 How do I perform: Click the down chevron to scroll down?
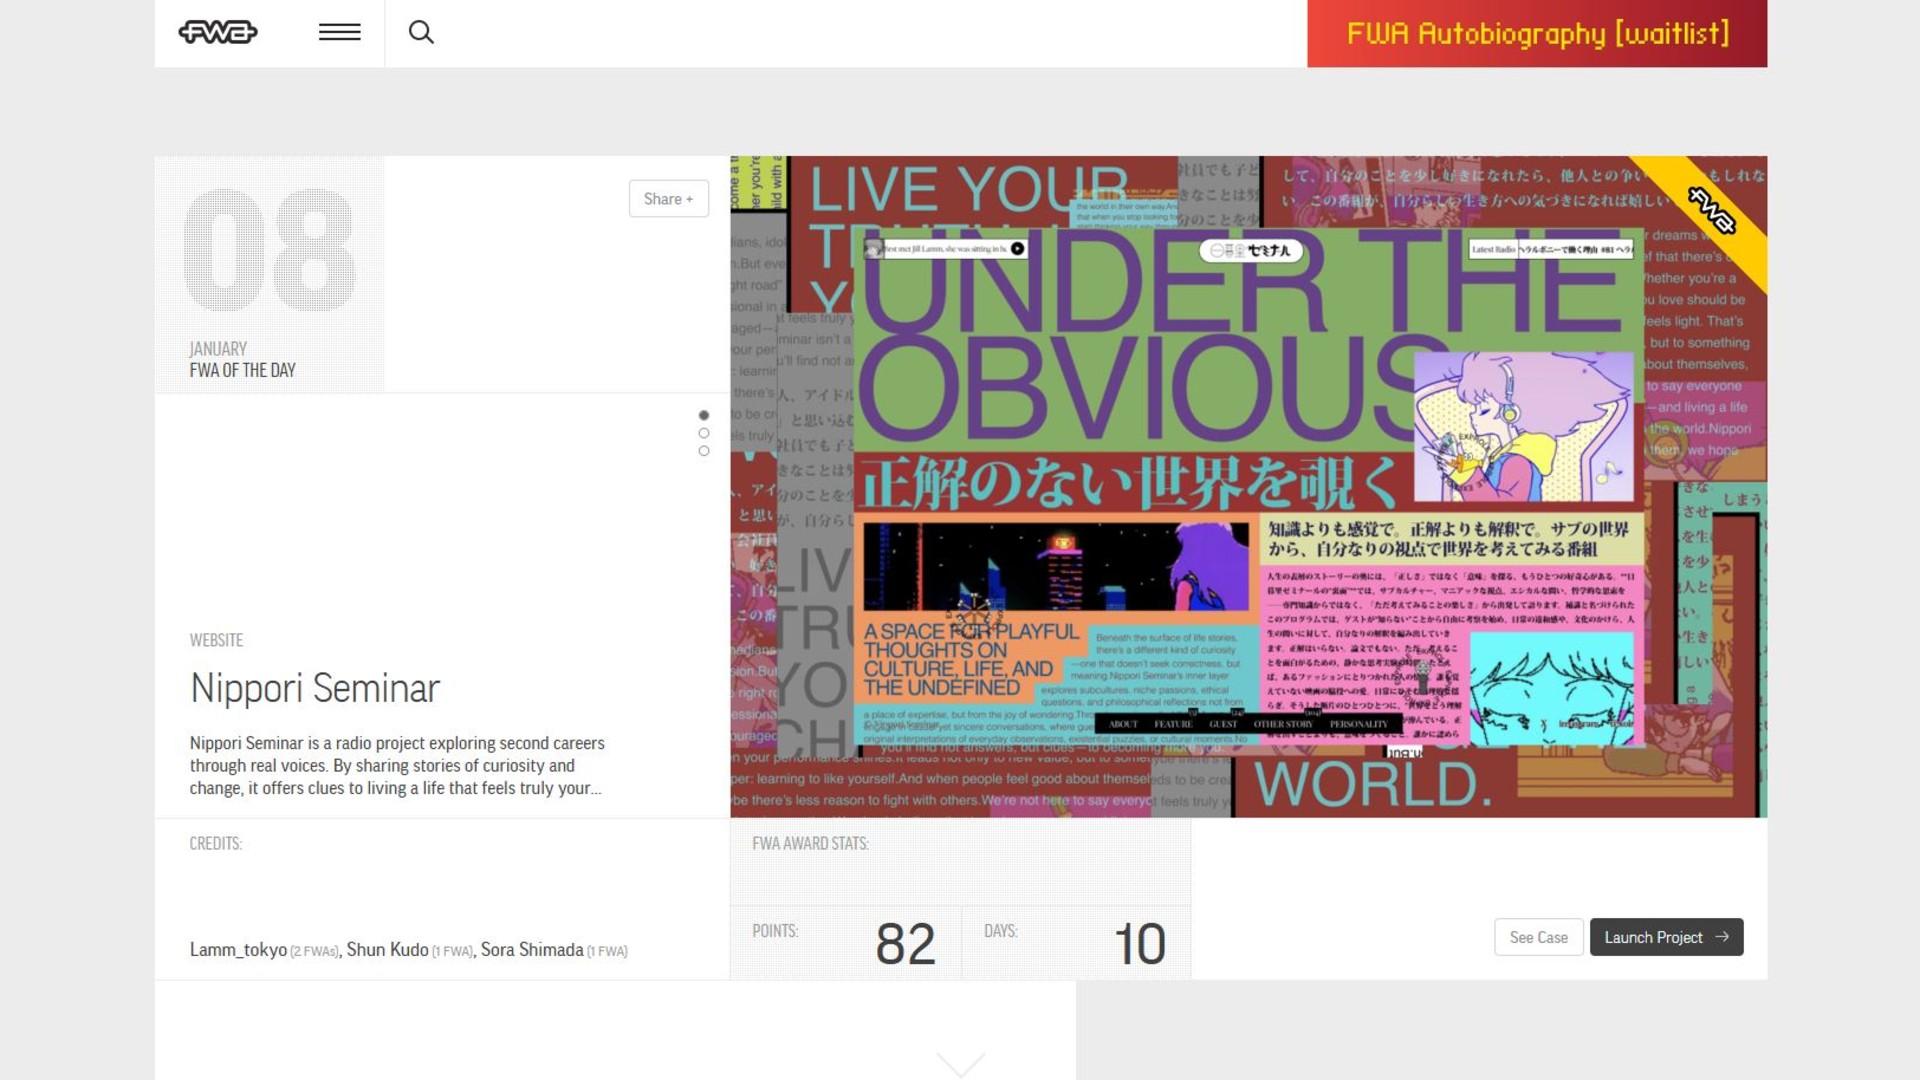(x=961, y=1063)
